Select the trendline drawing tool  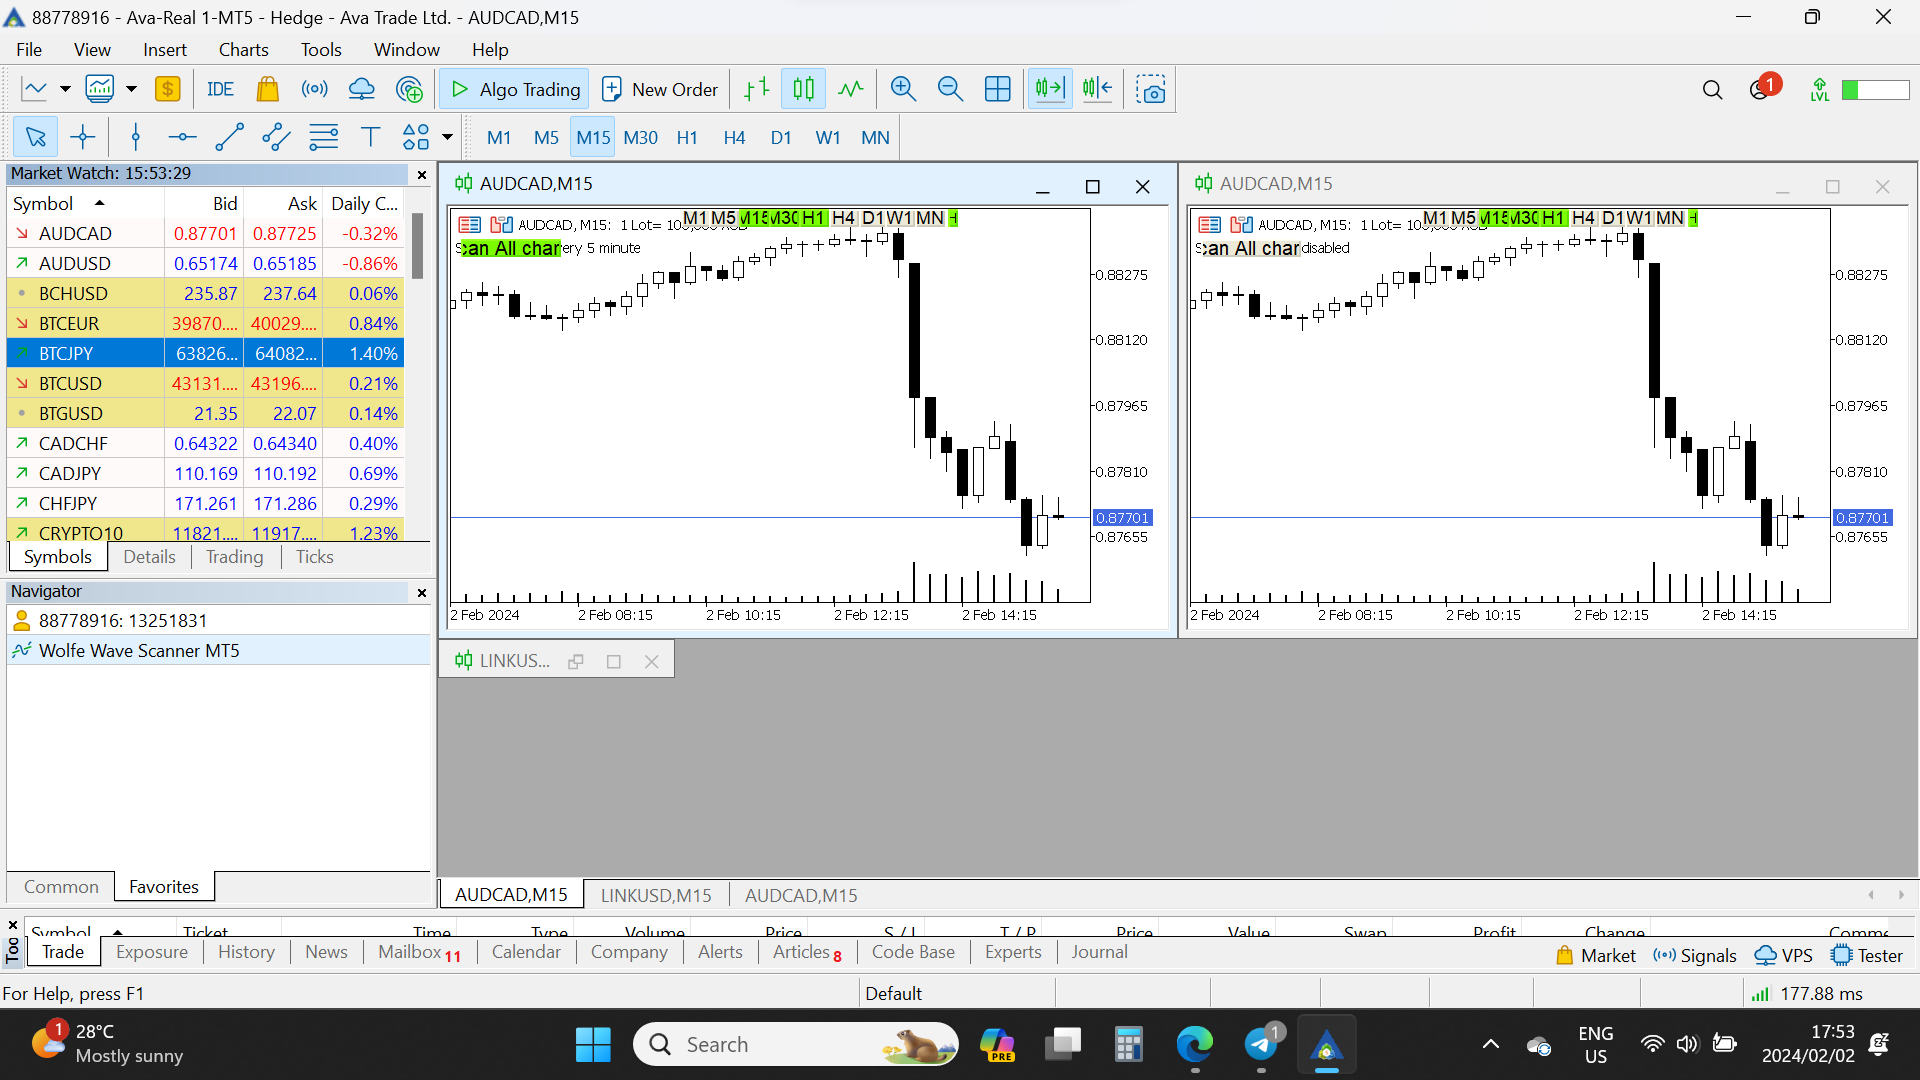[229, 137]
